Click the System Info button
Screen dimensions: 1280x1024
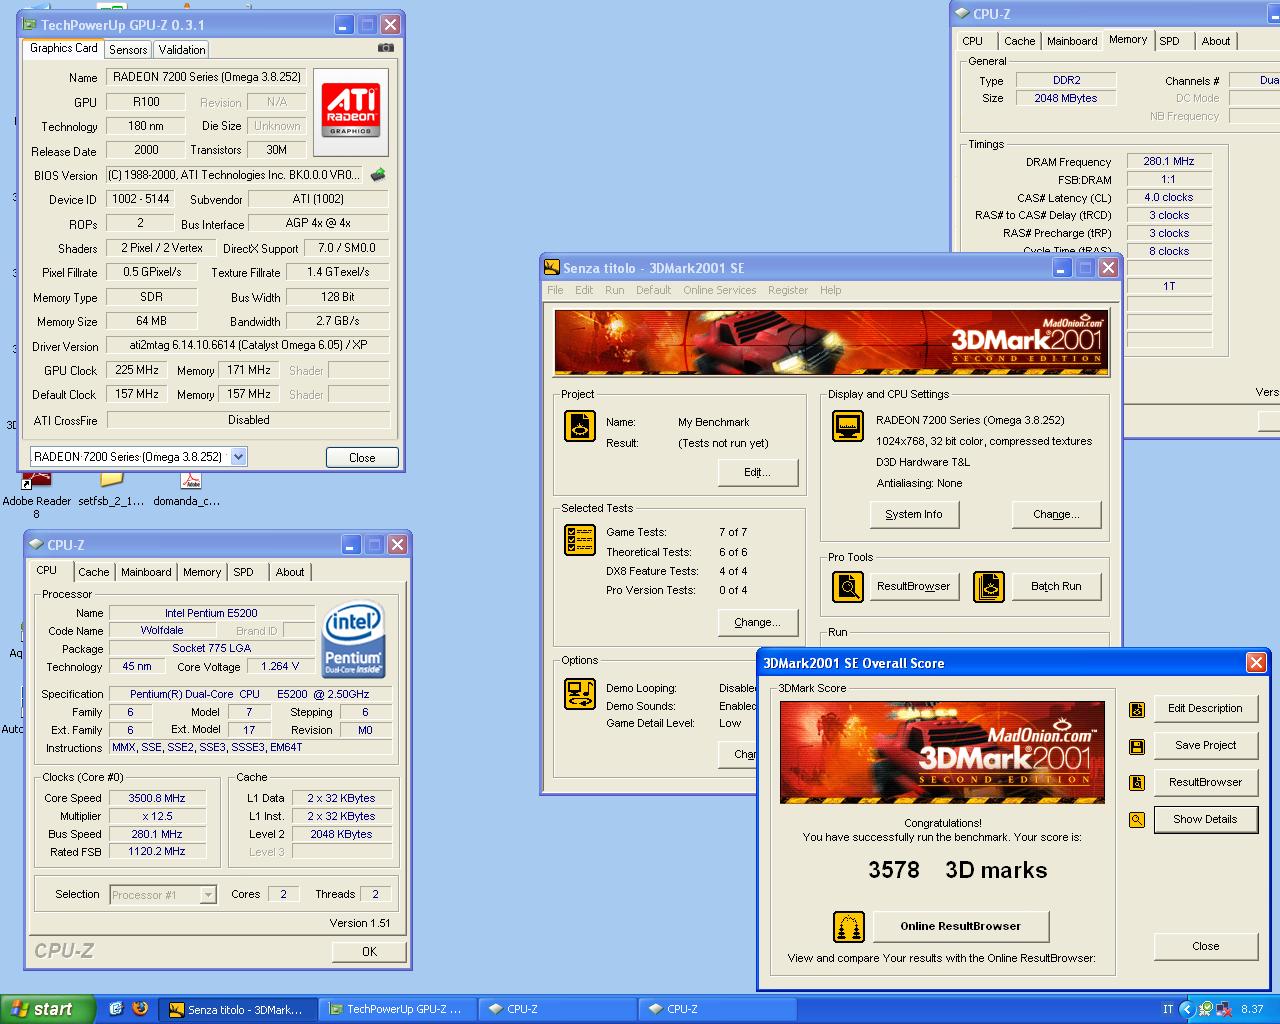[x=914, y=514]
